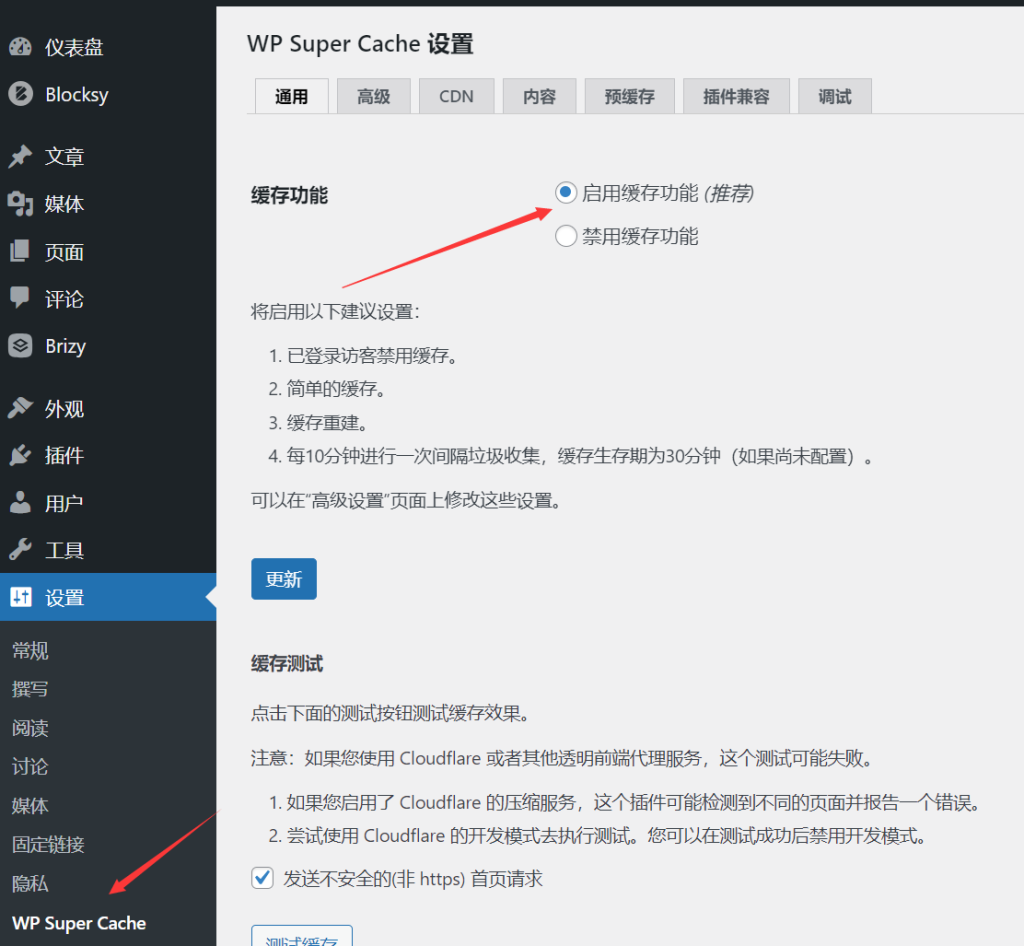This screenshot has height=946, width=1024.
Task: Expand the 设置 menu in sidebar
Action: tap(64, 598)
